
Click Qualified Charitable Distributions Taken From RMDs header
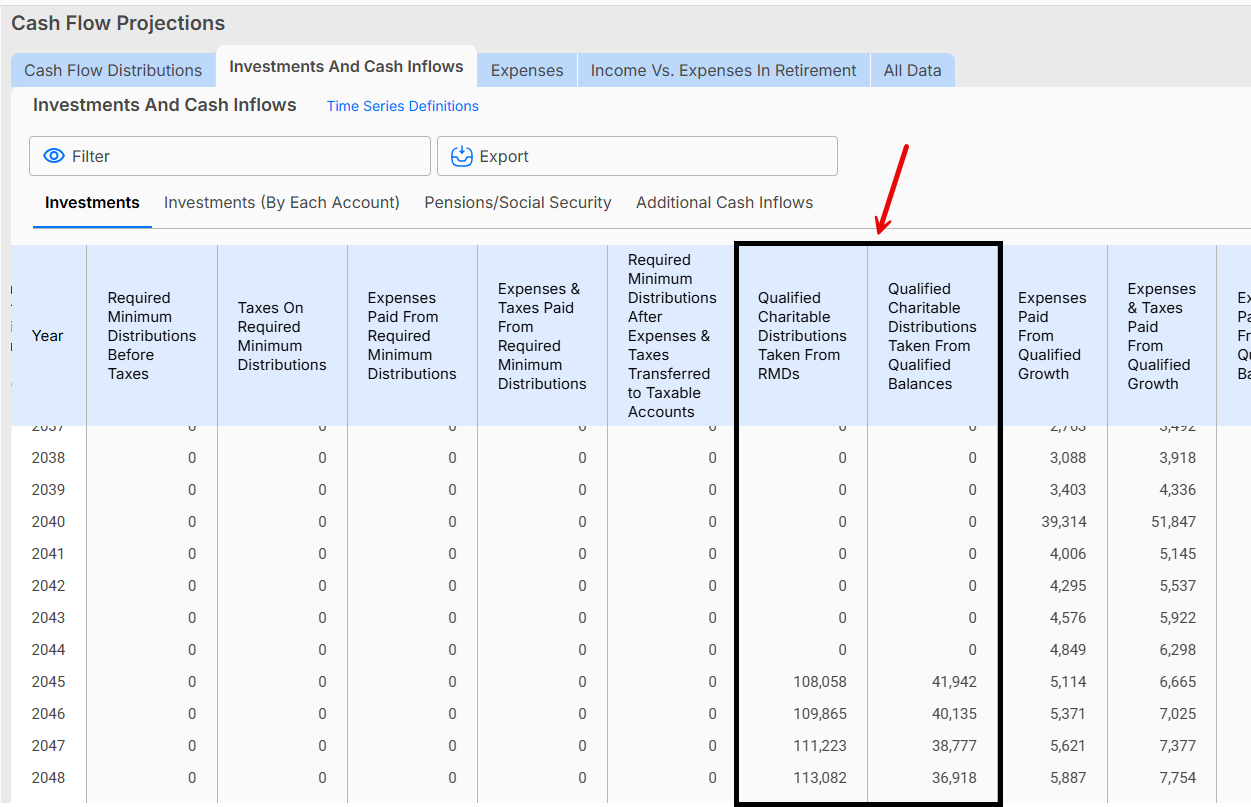tap(802, 336)
